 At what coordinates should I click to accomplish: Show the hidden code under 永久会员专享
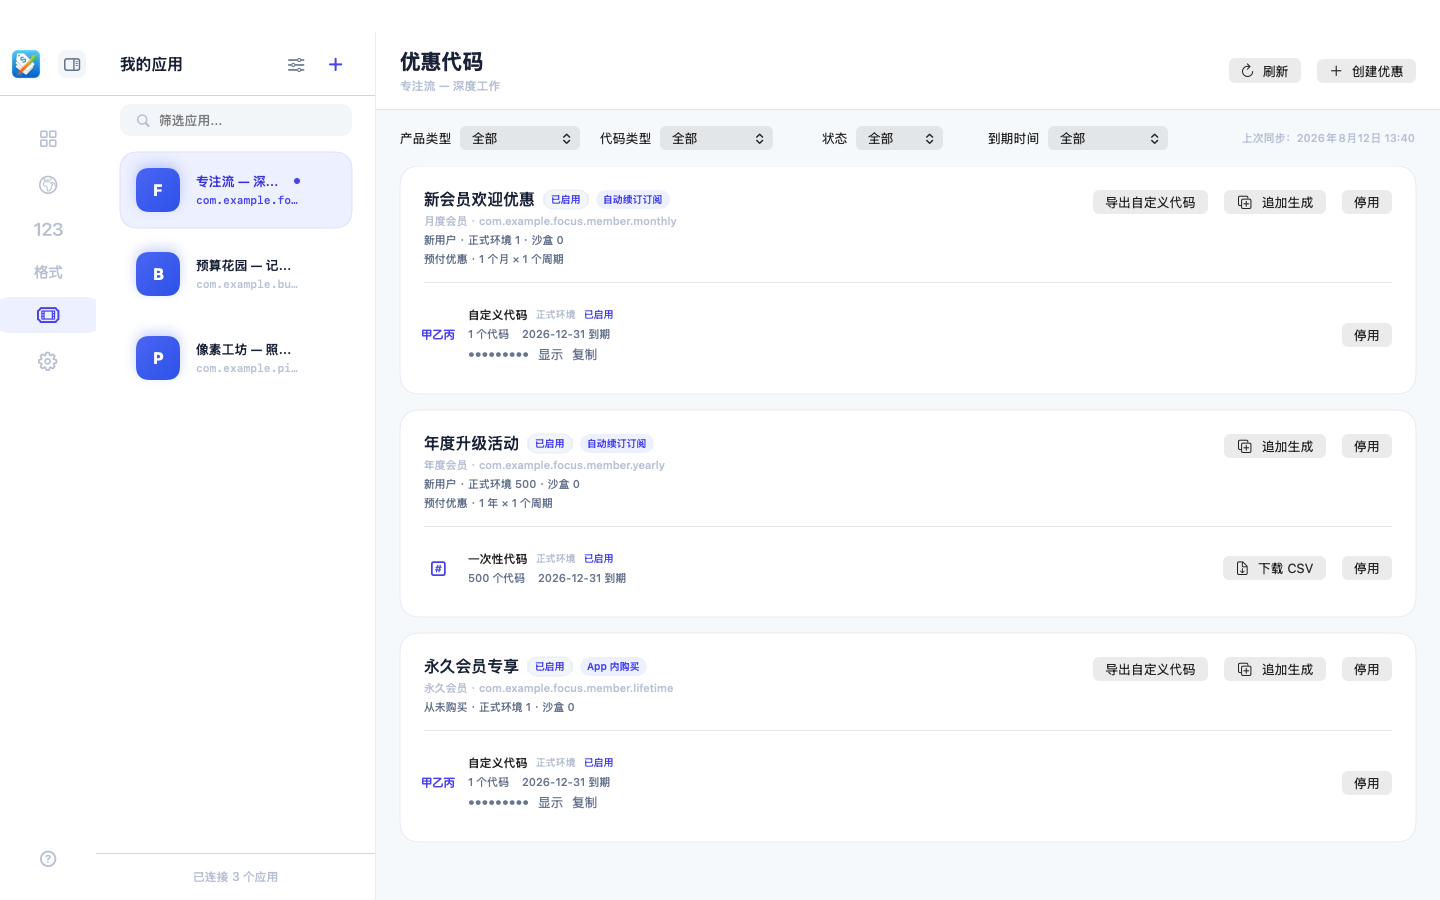551,802
